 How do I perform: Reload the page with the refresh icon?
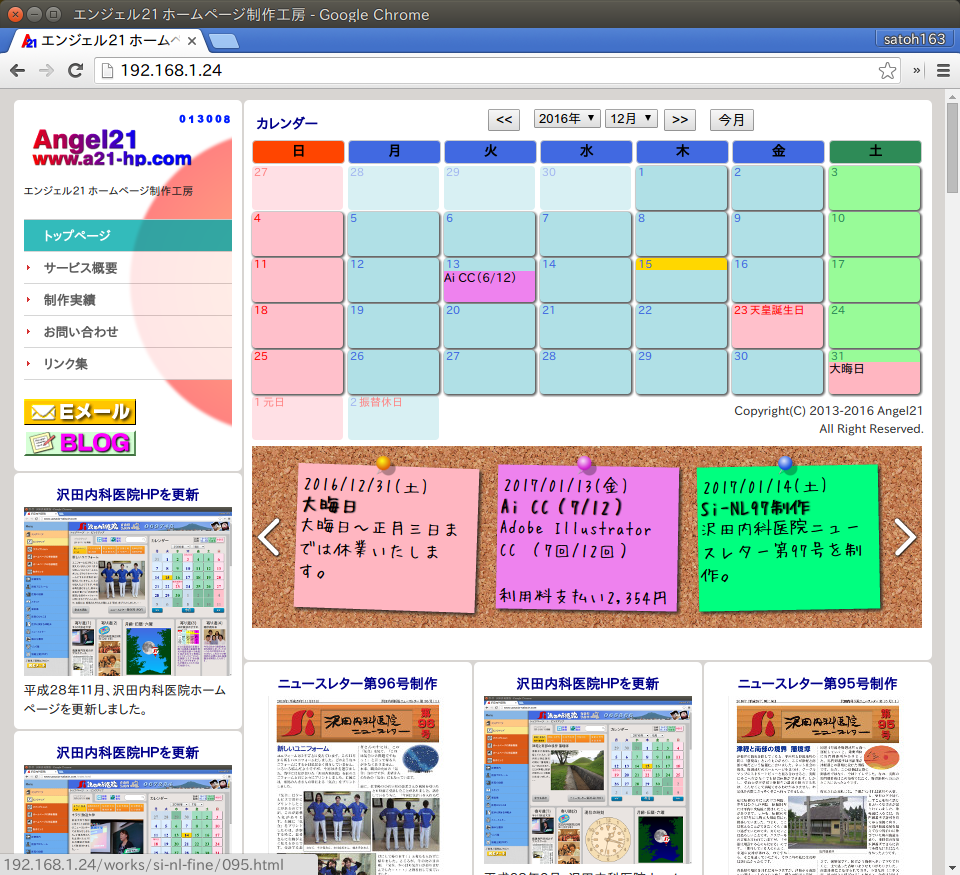(x=75, y=70)
